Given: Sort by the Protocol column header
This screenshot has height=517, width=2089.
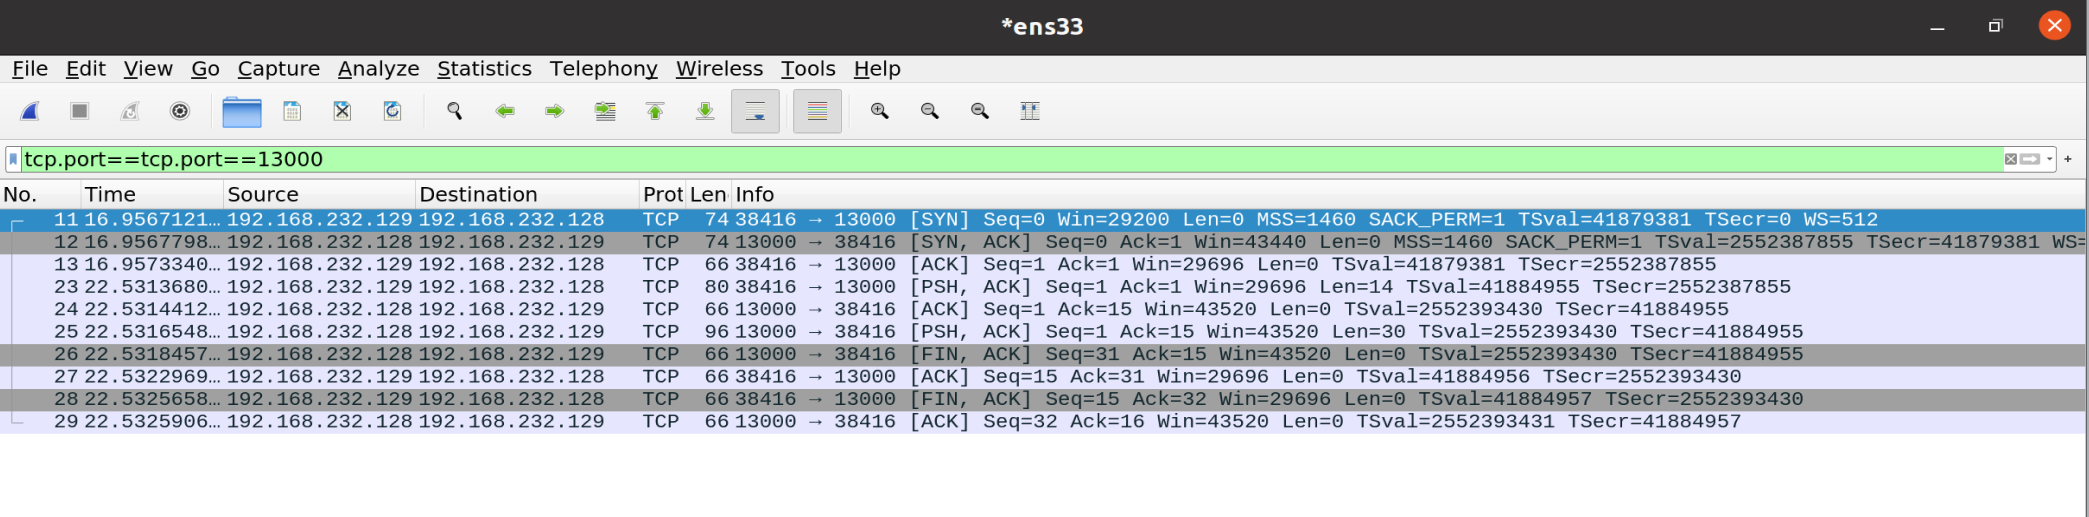Looking at the screenshot, I should [663, 194].
